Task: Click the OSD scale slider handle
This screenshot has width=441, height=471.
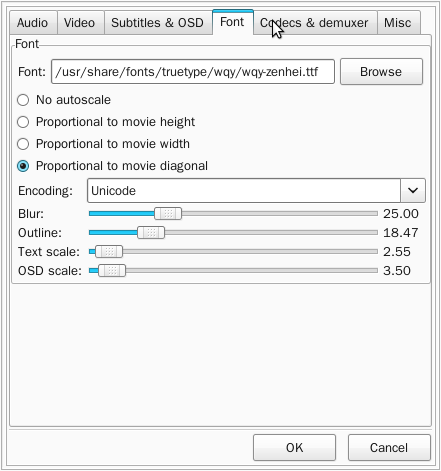Action: (x=112, y=270)
